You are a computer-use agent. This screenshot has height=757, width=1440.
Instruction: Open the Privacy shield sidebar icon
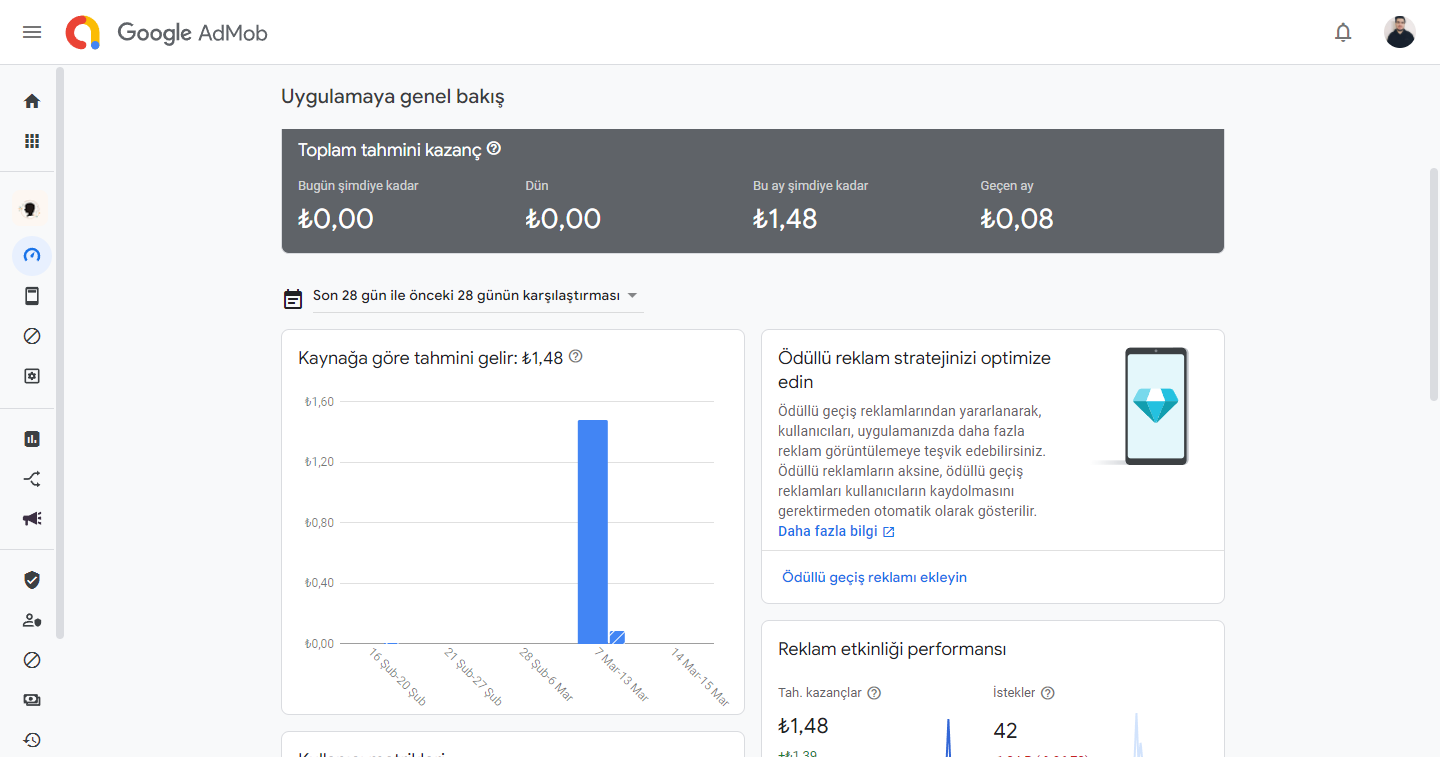(32, 580)
